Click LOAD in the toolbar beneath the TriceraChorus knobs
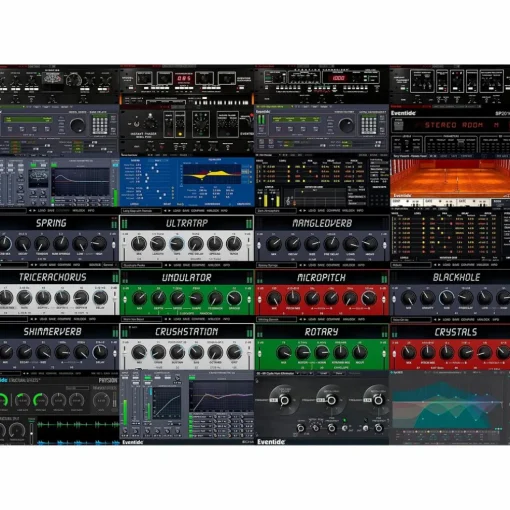The image size is (510, 510). pyautogui.click(x=43, y=319)
